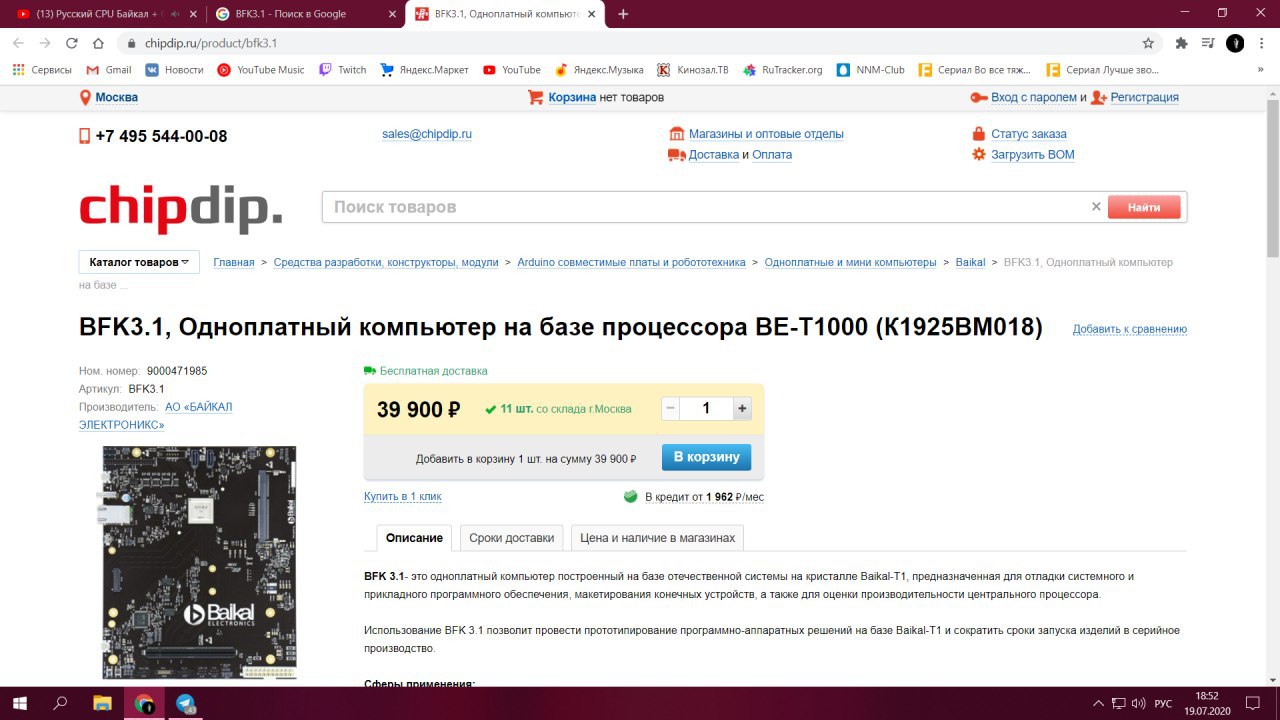1280x720 pixels.
Task: Open Одноплатные и мини компьютеры breadcrumb
Action: (850, 262)
